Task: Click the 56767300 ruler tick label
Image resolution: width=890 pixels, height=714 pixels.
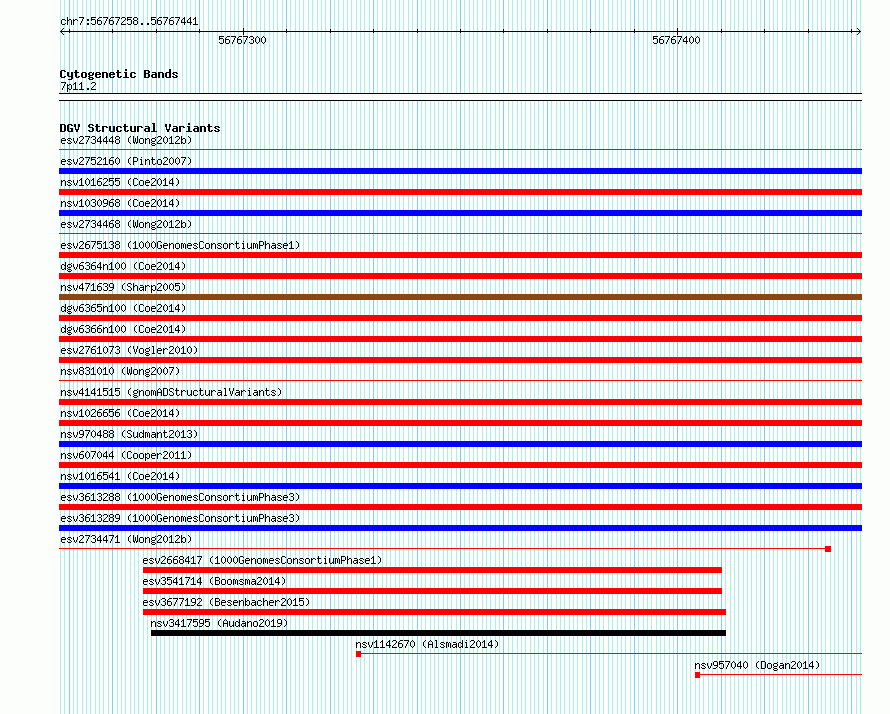Action: click(242, 40)
